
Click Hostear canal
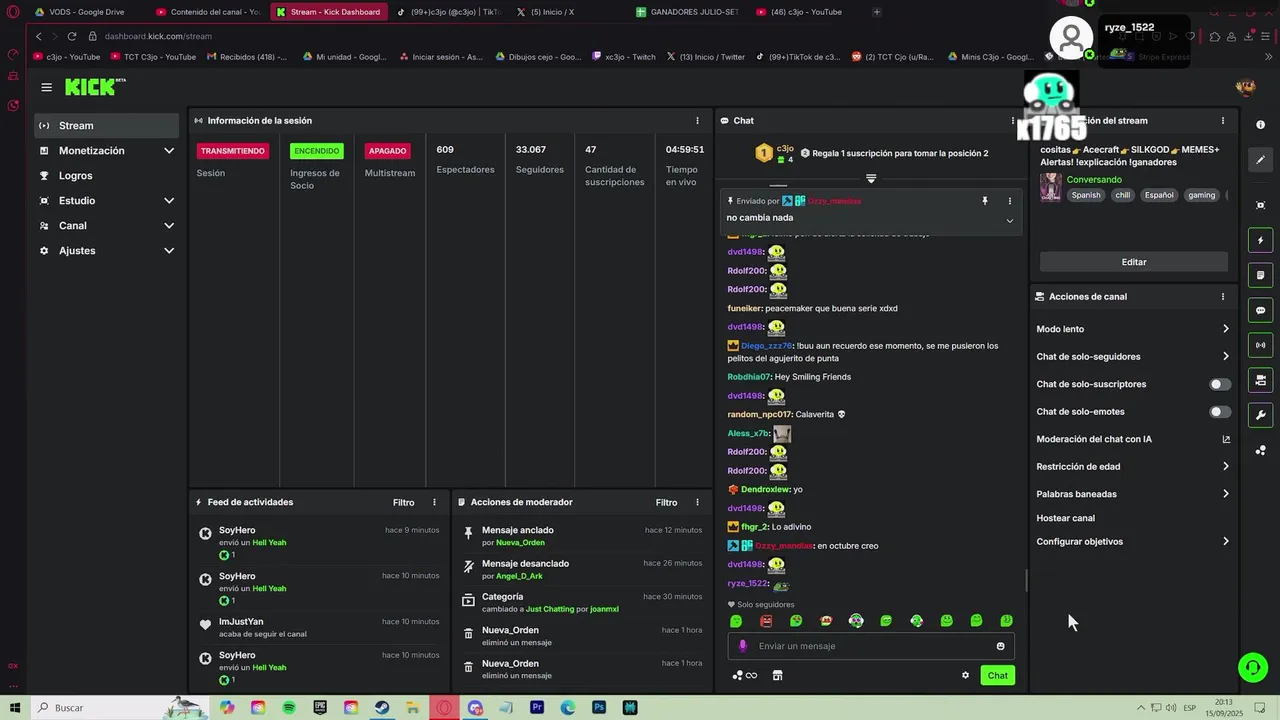[x=1065, y=518]
